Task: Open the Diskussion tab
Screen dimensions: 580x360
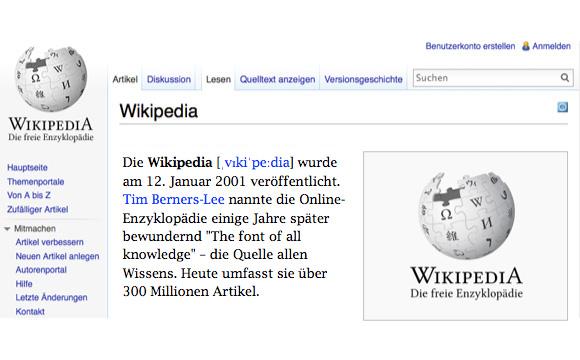Action: pos(169,79)
